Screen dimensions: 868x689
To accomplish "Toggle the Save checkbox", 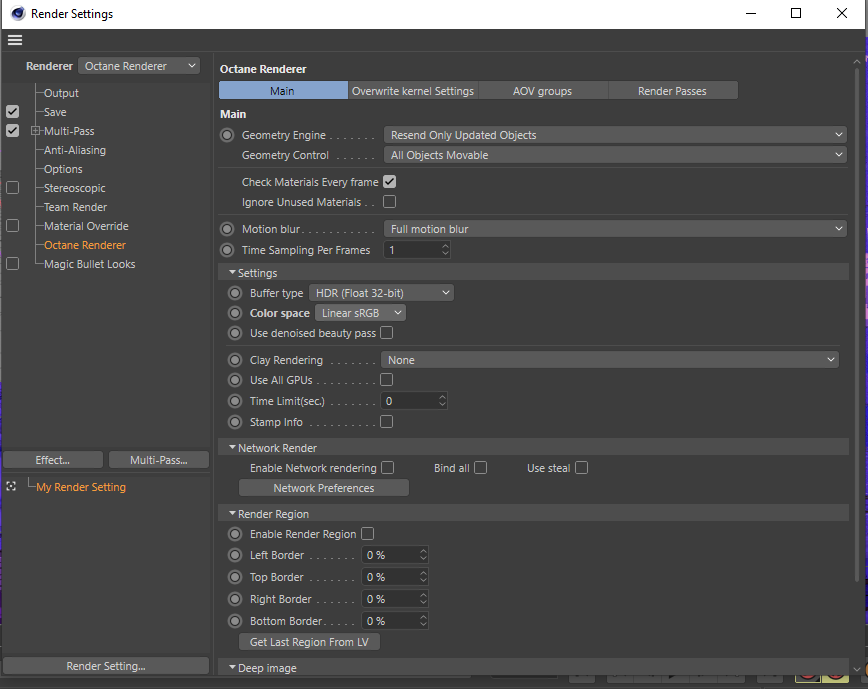I will (x=12, y=112).
